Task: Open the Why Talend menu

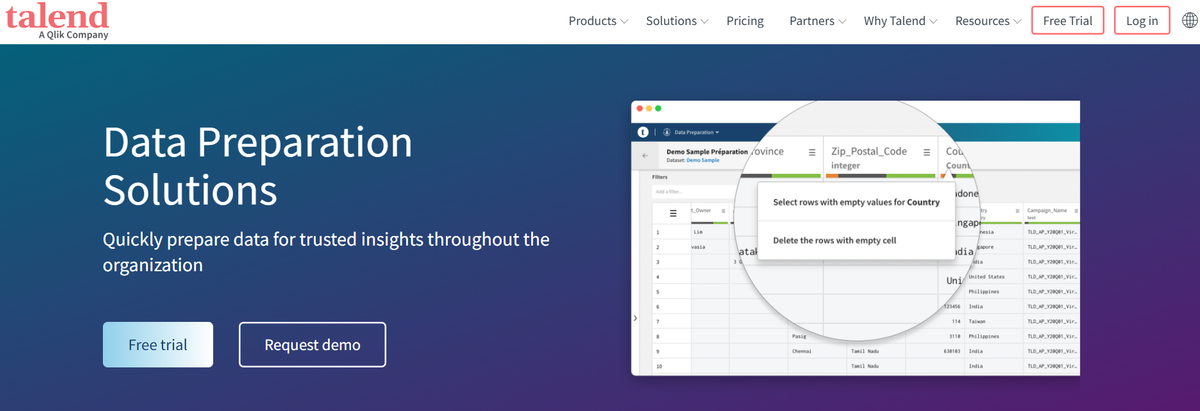Action: tap(894, 21)
